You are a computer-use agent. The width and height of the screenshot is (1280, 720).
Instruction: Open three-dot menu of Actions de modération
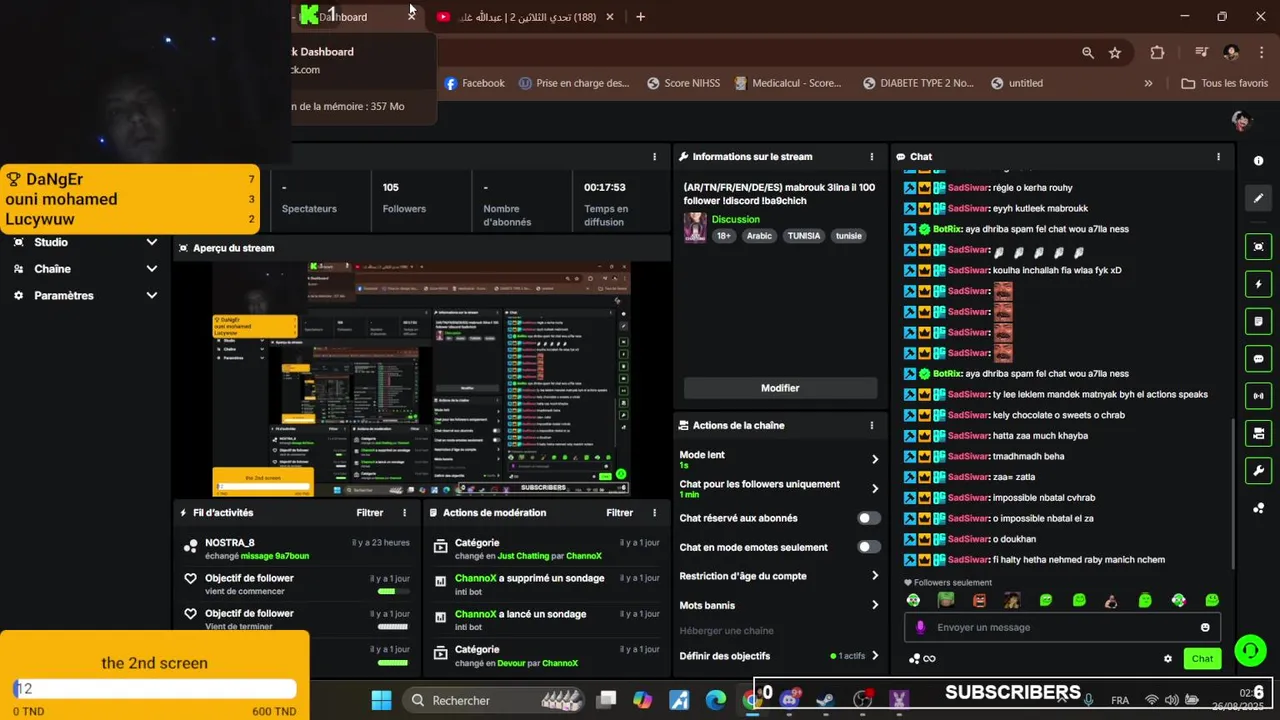coord(654,512)
